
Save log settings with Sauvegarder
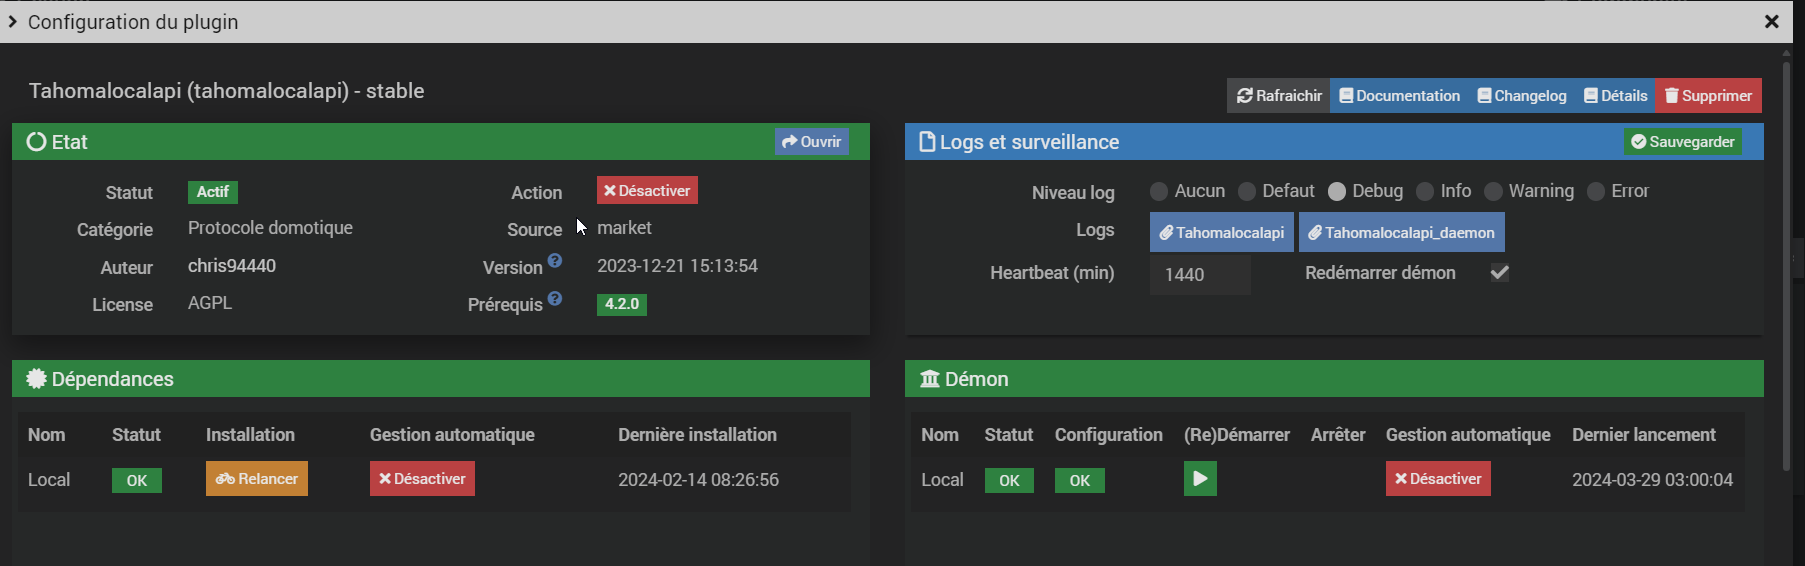pos(1683,142)
